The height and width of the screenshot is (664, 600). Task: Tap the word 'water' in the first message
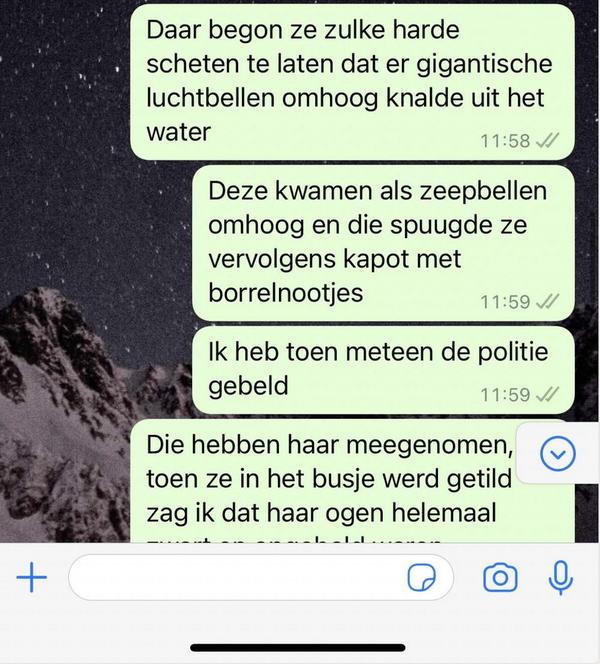(178, 132)
